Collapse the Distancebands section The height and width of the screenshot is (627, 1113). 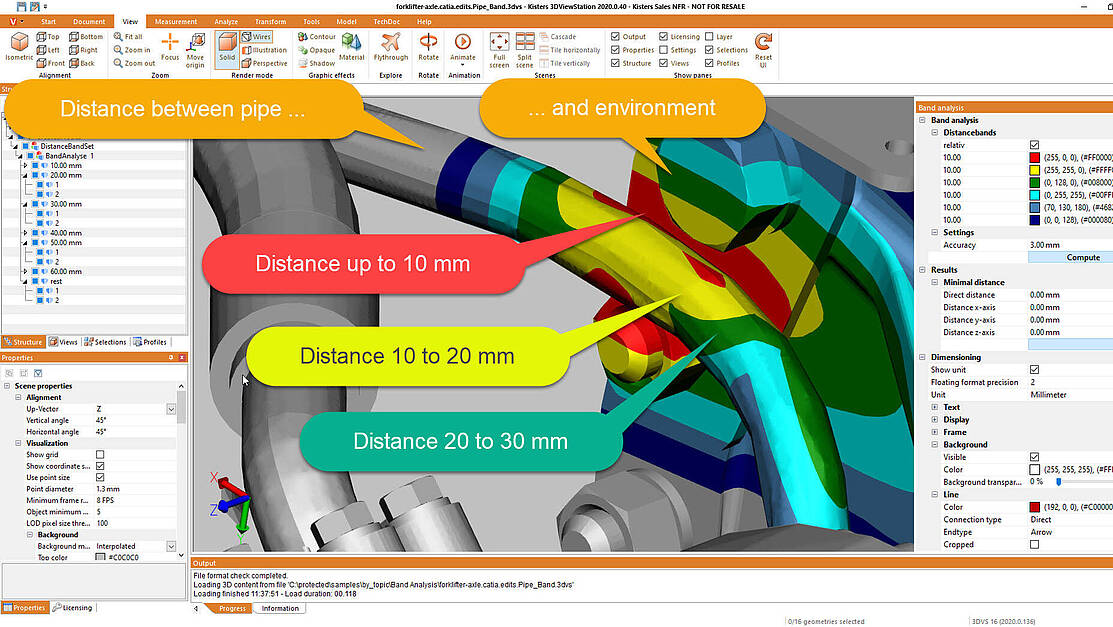tap(935, 133)
